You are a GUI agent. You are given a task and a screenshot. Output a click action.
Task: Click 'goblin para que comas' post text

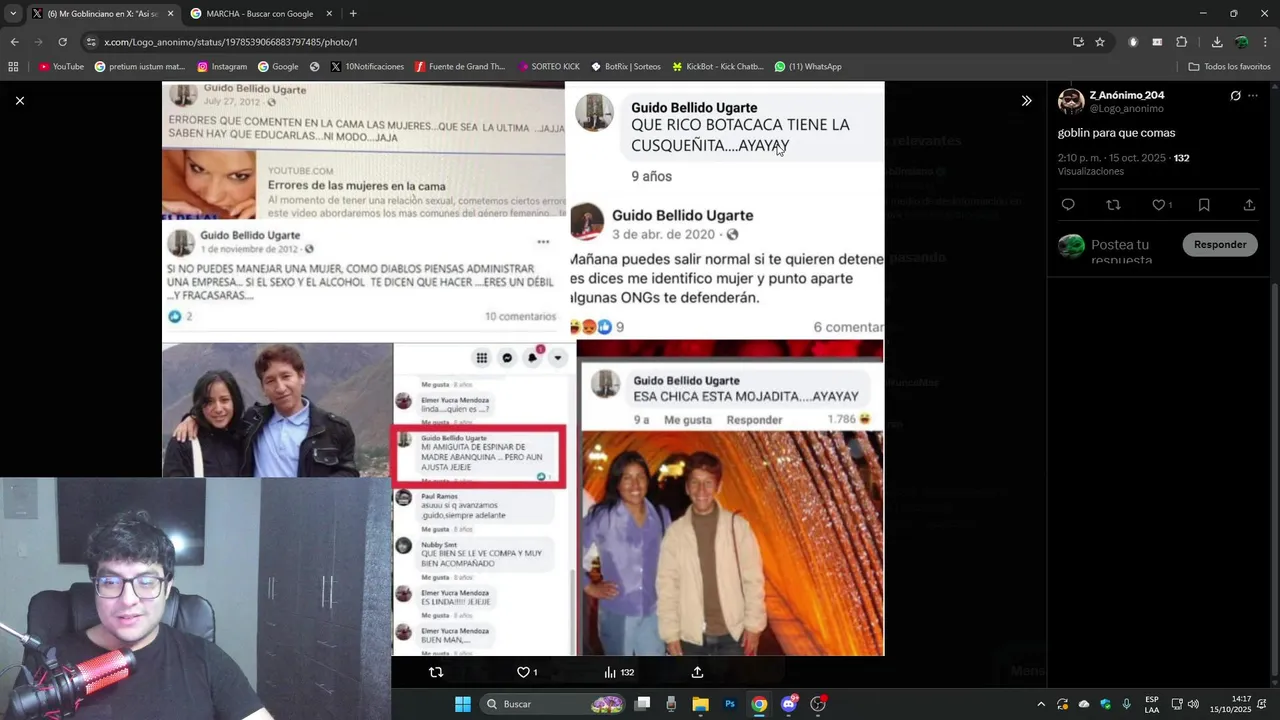pos(1116,133)
